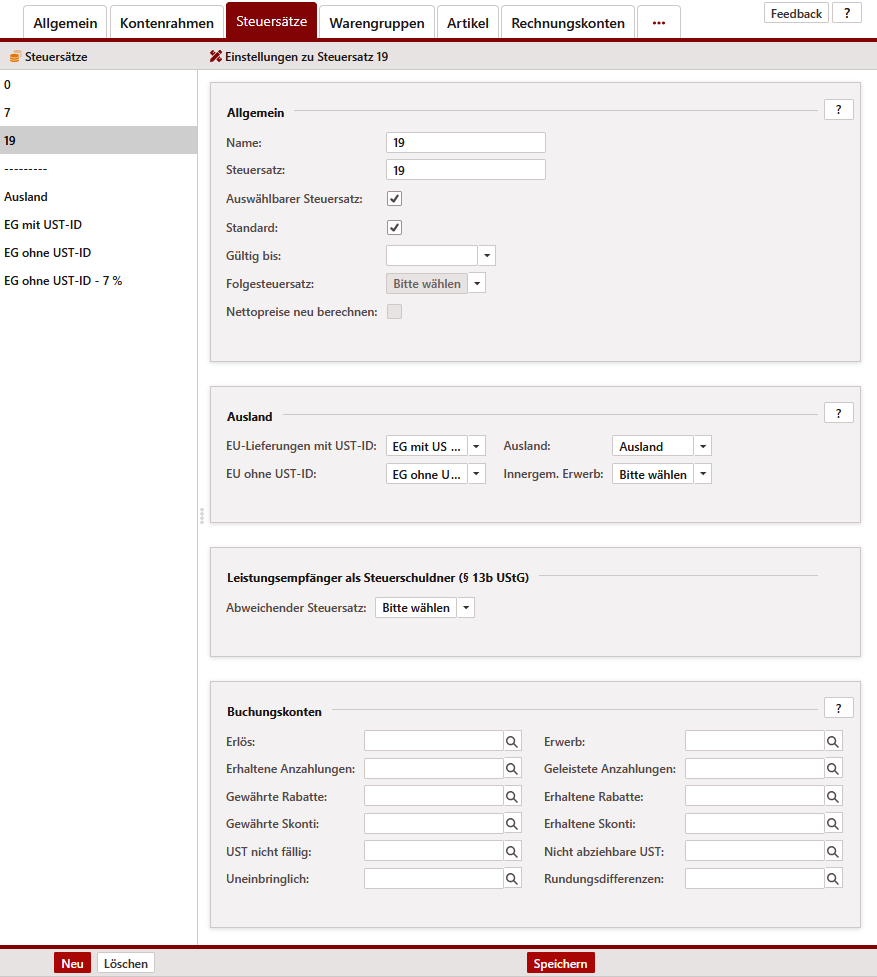Search accounts for Erhaltene Skonti

[833, 824]
